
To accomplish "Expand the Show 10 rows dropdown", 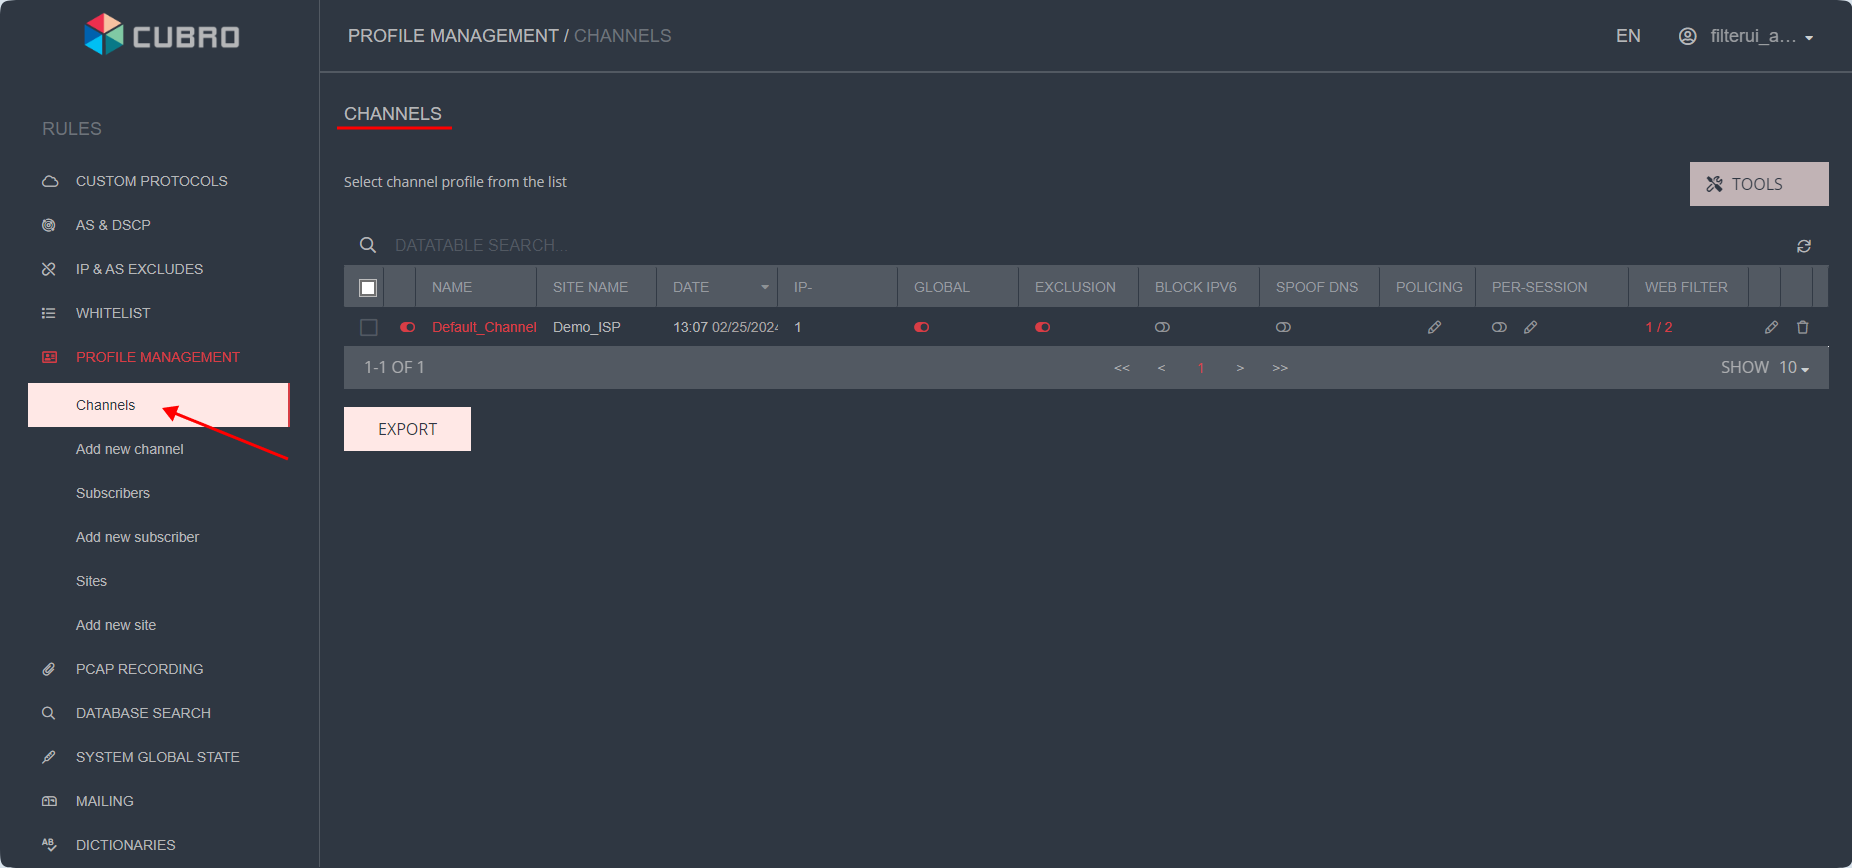I will (1793, 368).
